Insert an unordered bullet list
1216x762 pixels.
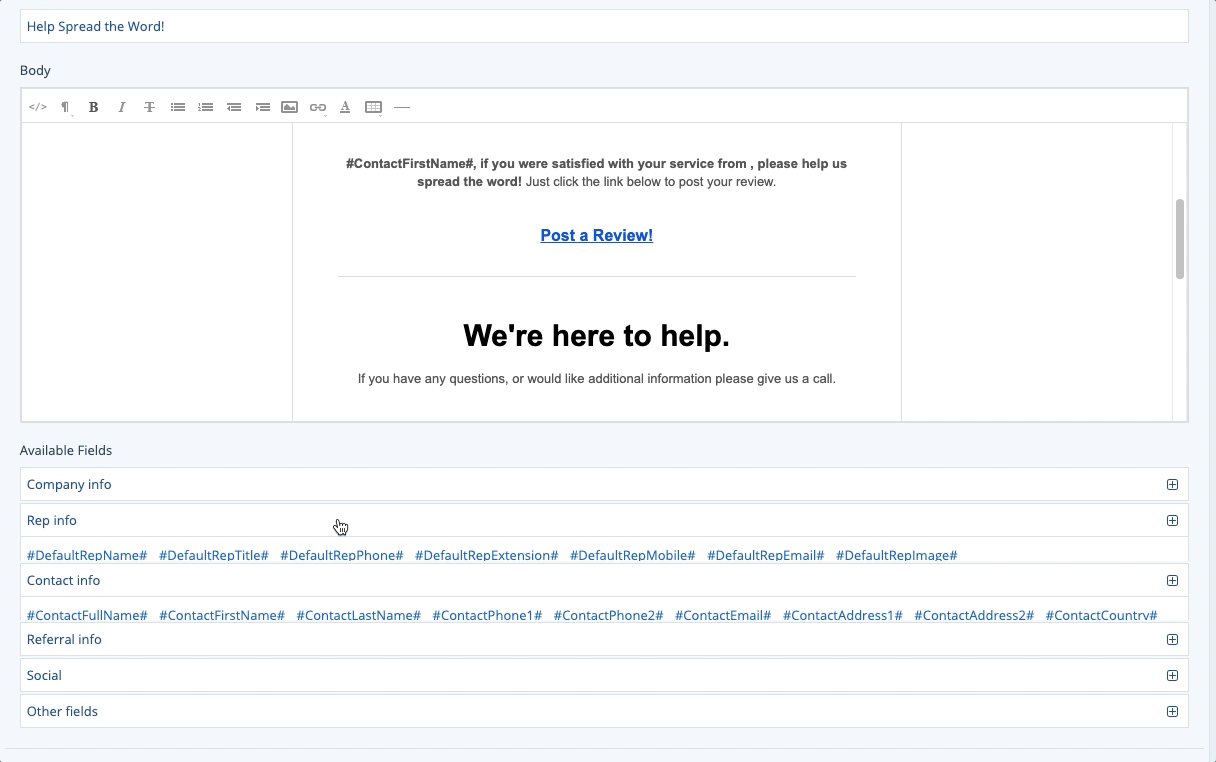point(177,107)
